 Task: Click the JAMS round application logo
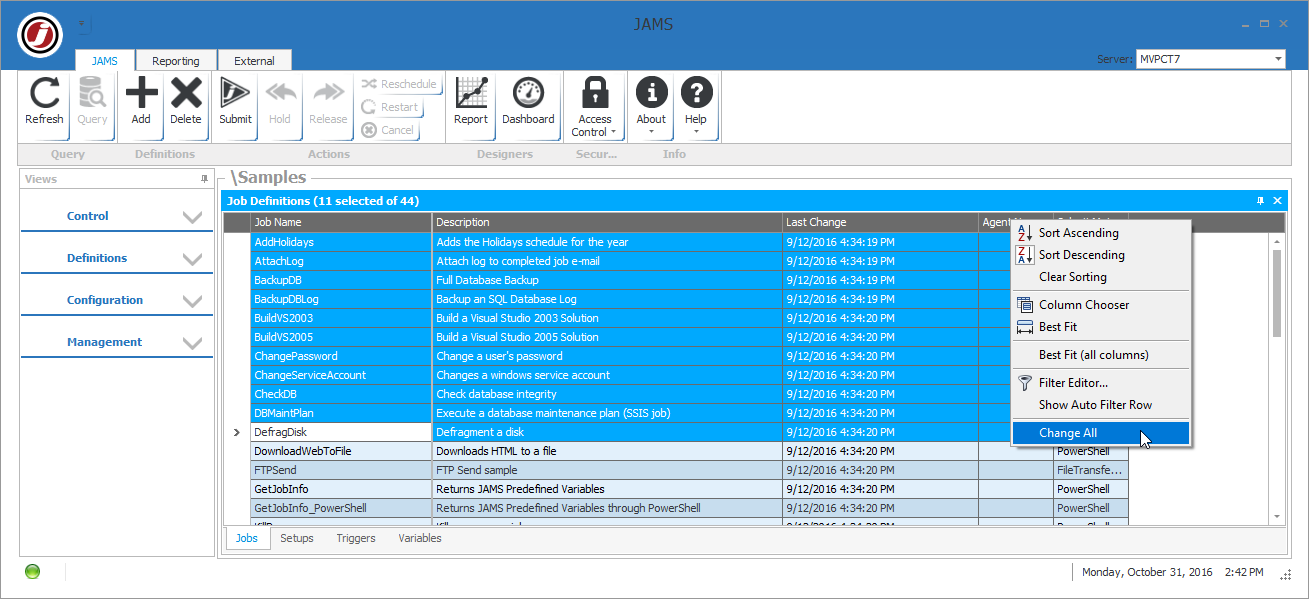coord(40,35)
